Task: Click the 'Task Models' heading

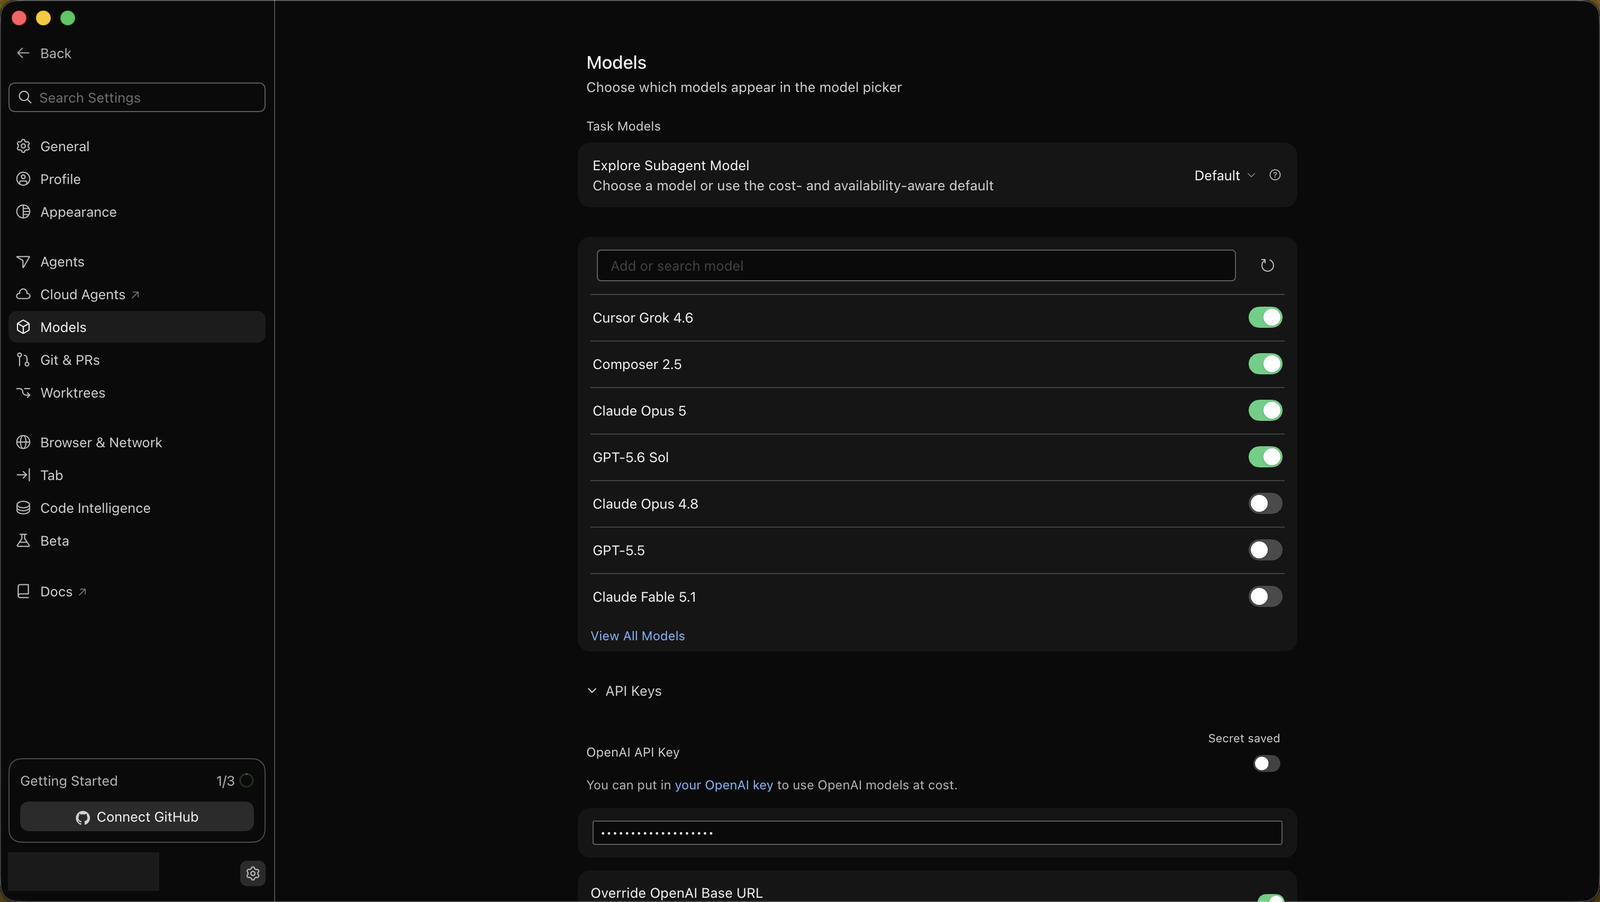Action: click(x=623, y=126)
